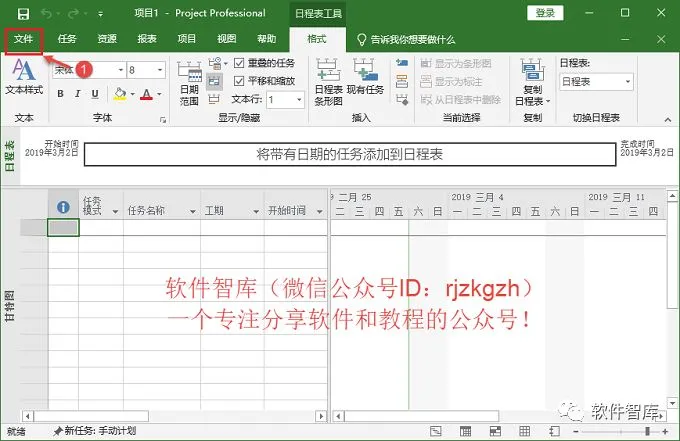Click Gantt chart vertical scrollbar up arrow
680x441 pixels.
point(672,196)
